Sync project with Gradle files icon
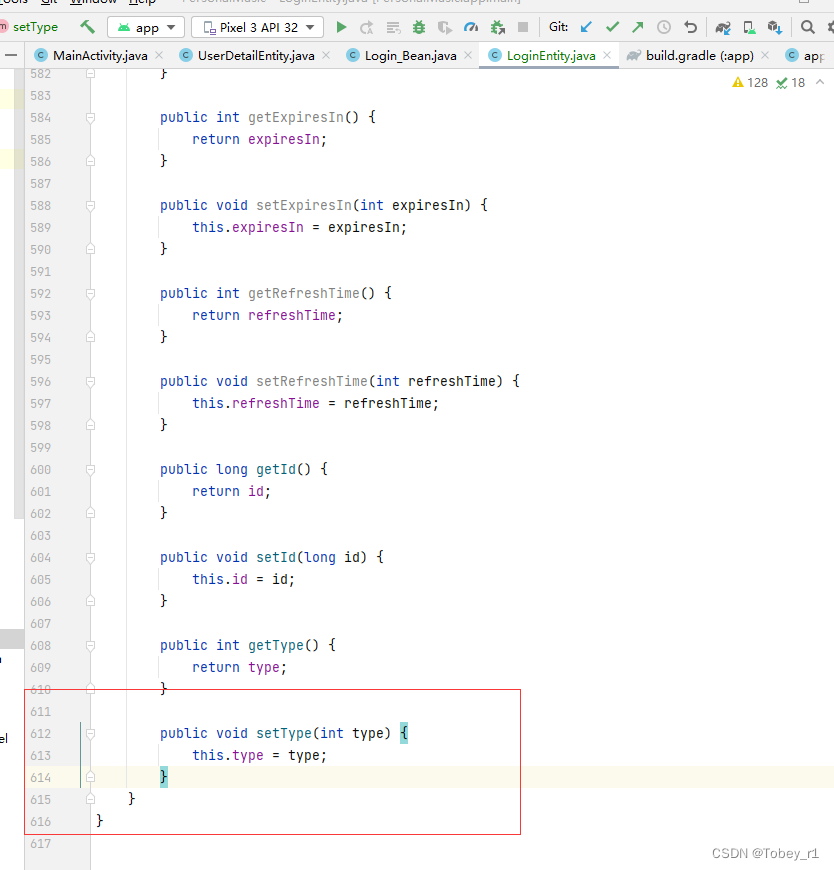834x870 pixels. [722, 27]
